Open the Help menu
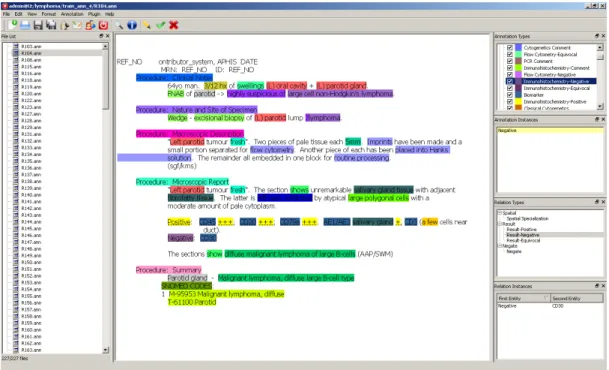 [110, 14]
